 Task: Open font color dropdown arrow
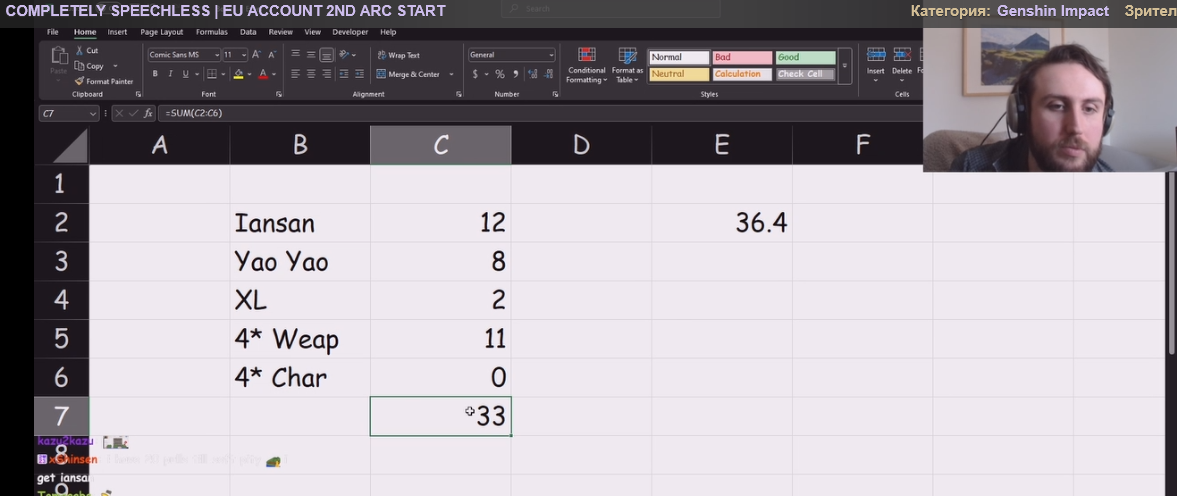tap(274, 74)
